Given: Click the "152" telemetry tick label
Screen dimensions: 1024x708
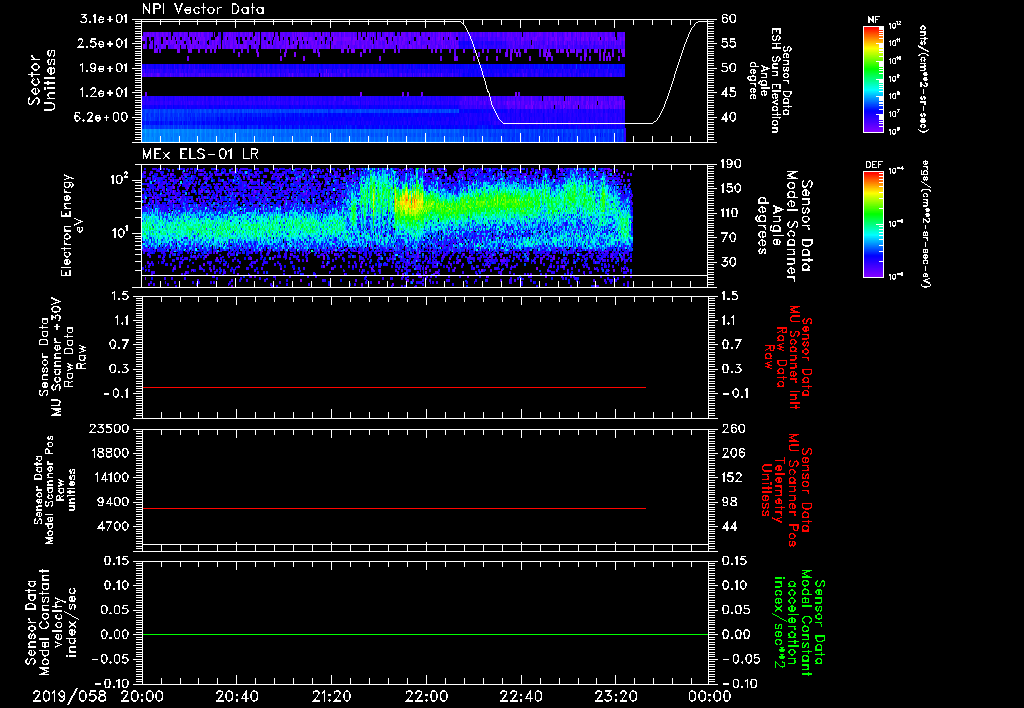Looking at the screenshot, I should point(733,477).
